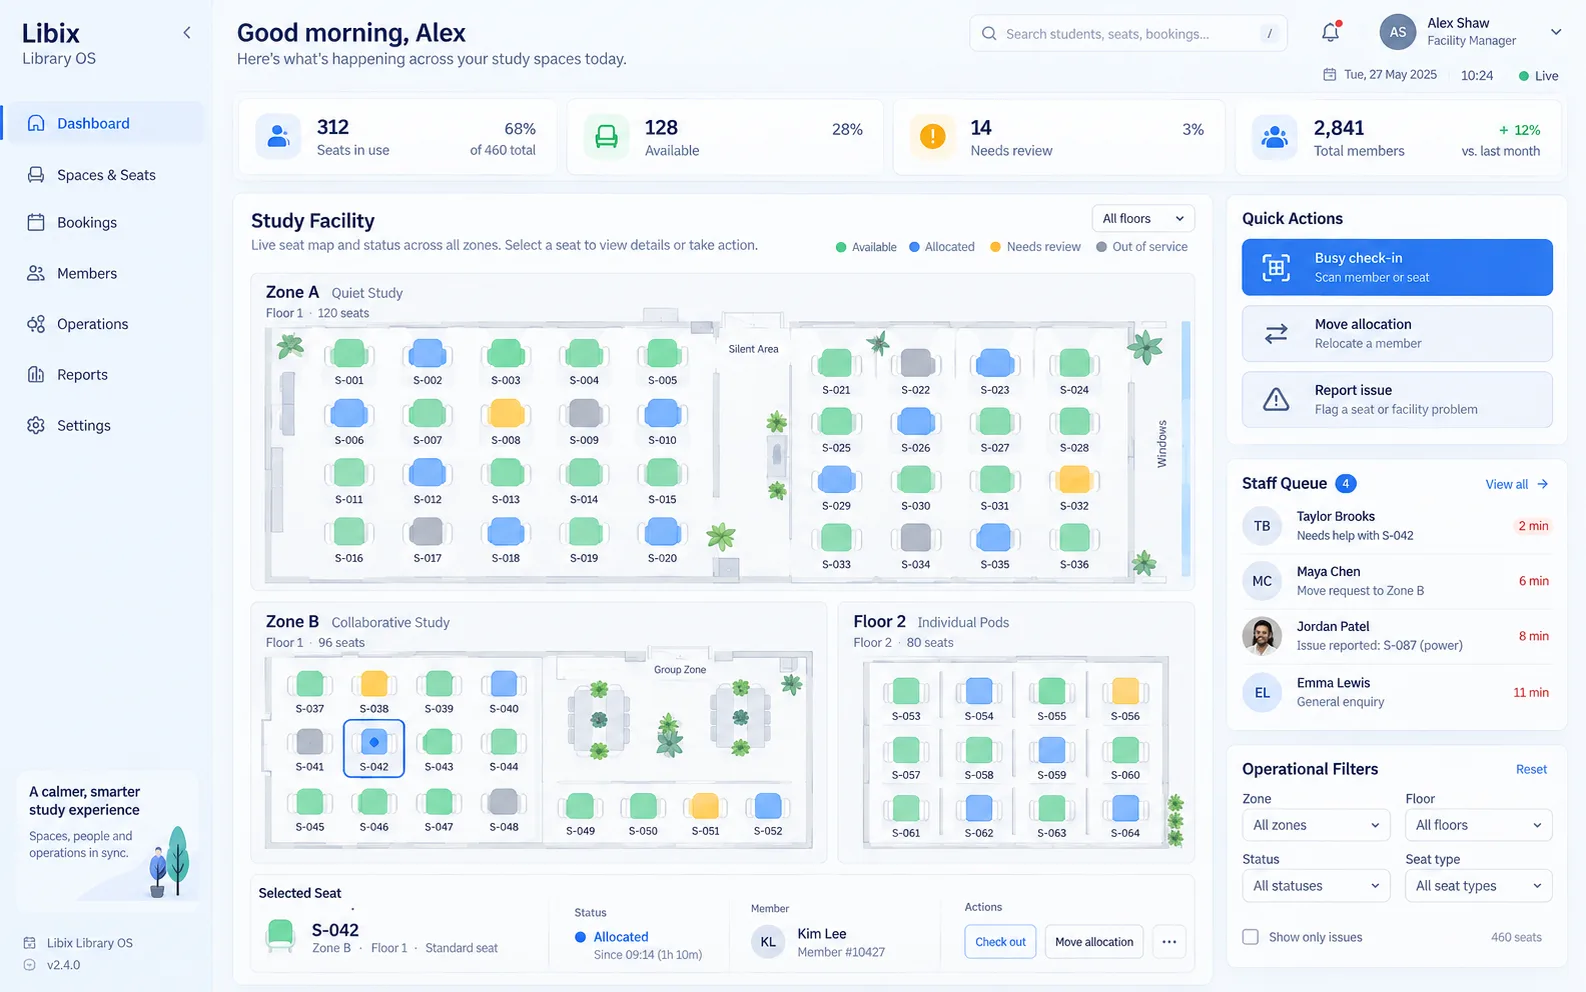Open Settings in the sidebar
The image size is (1586, 992).
click(x=104, y=425)
